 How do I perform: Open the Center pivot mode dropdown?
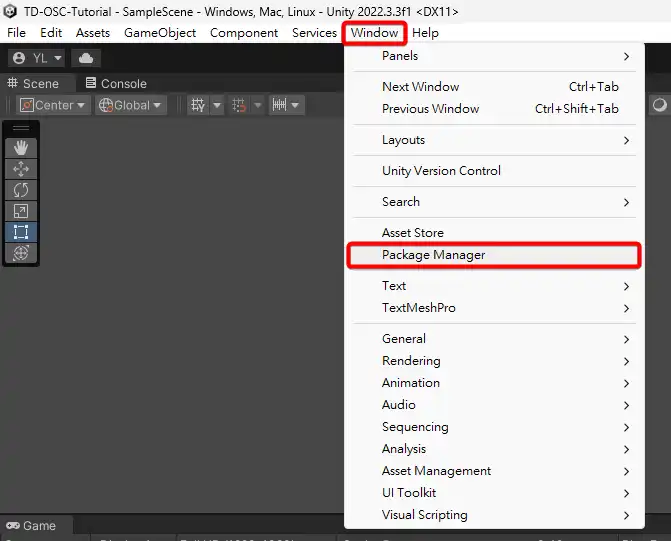(x=53, y=105)
